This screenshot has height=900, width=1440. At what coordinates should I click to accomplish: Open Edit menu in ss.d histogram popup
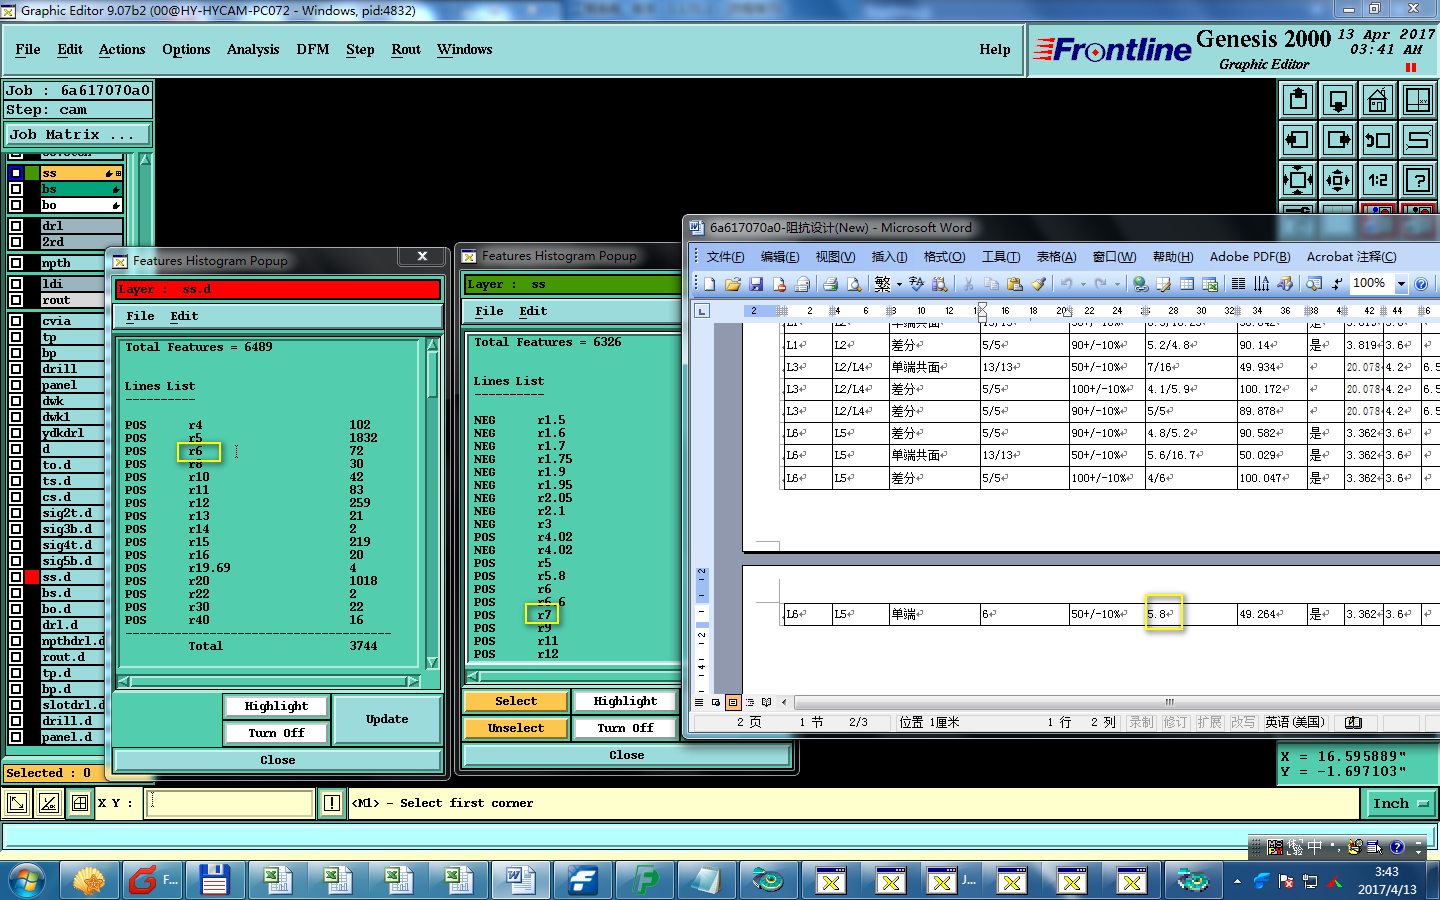tap(184, 316)
